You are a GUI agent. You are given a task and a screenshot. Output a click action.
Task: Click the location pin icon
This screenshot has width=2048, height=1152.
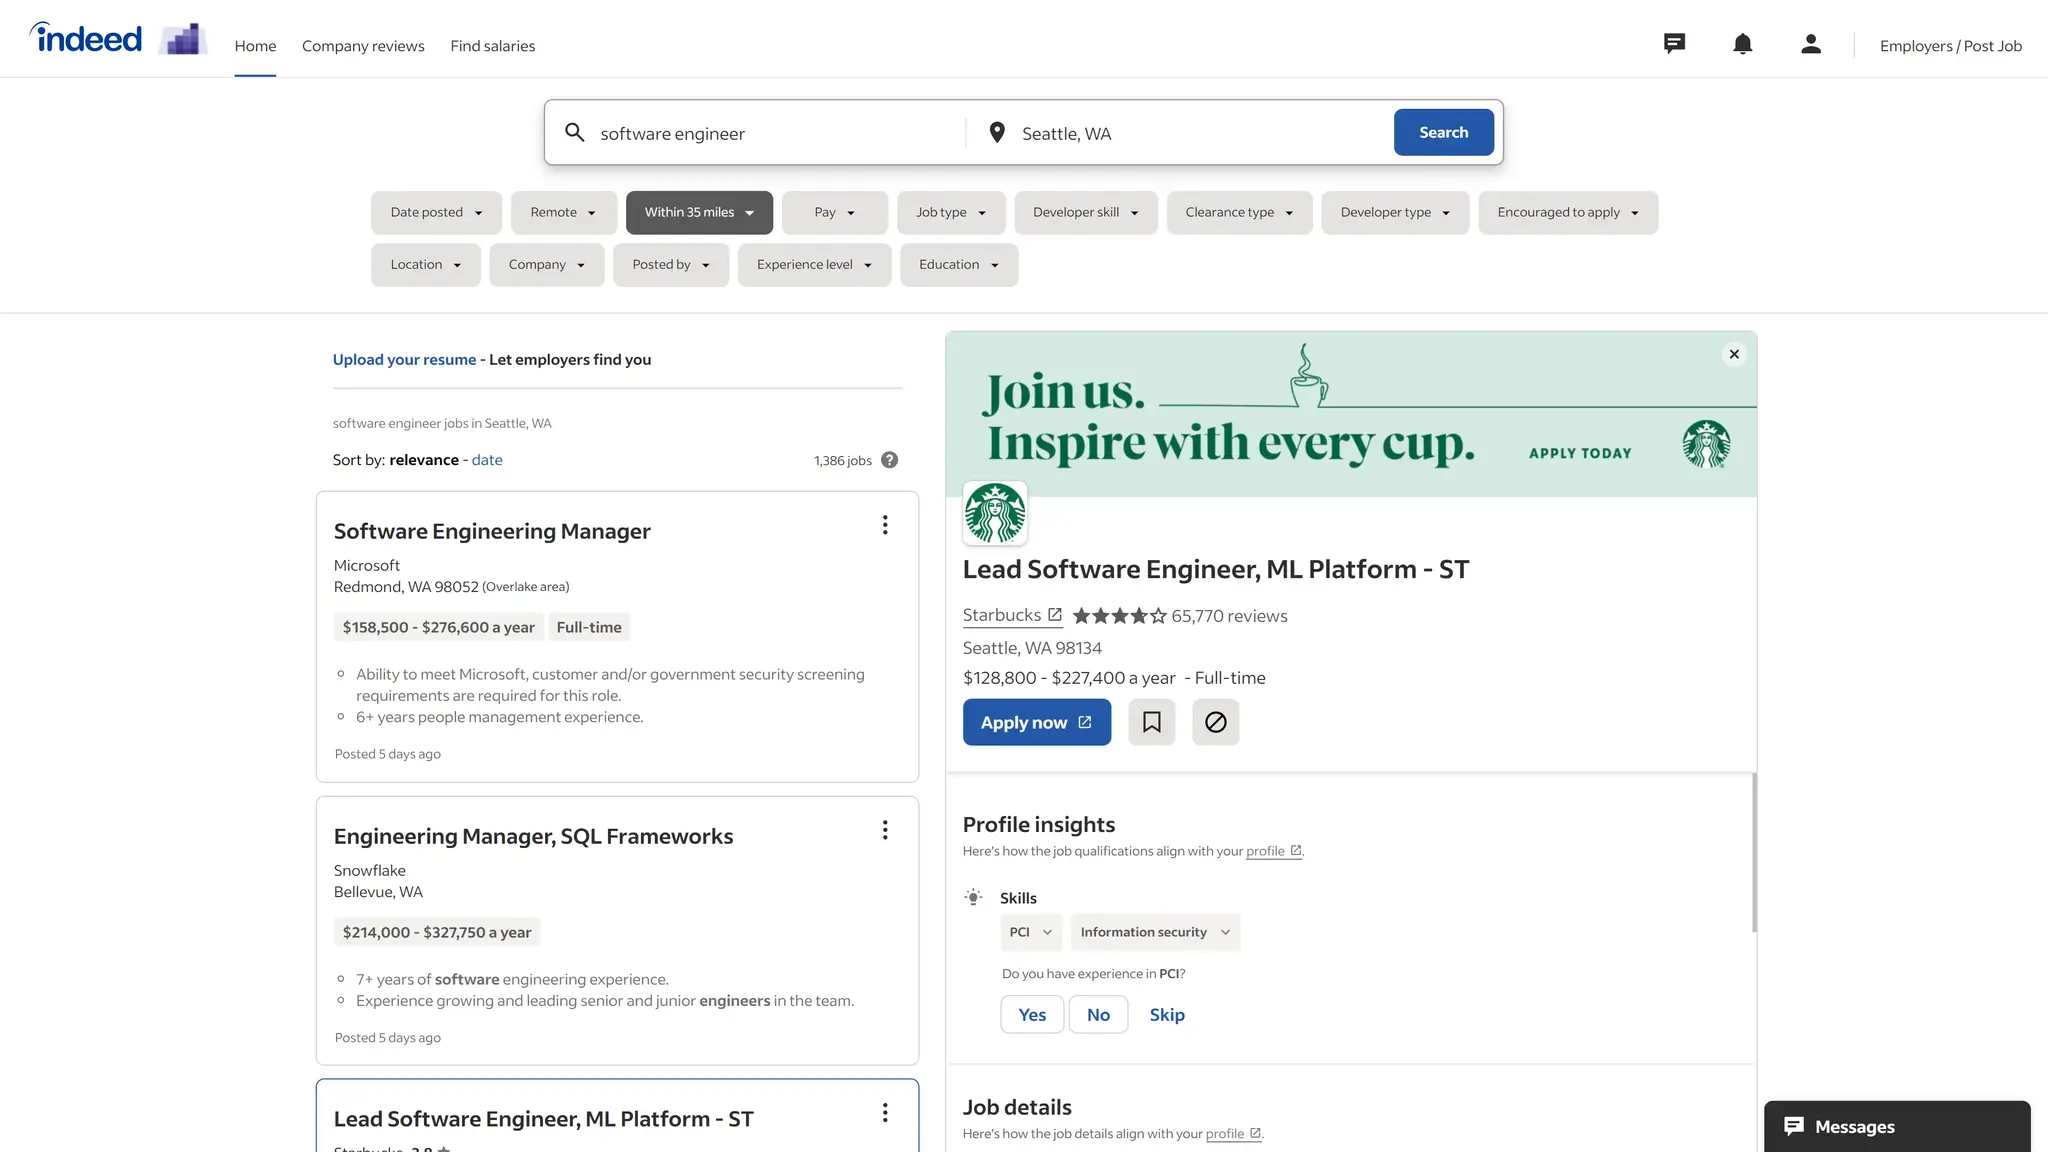[996, 132]
